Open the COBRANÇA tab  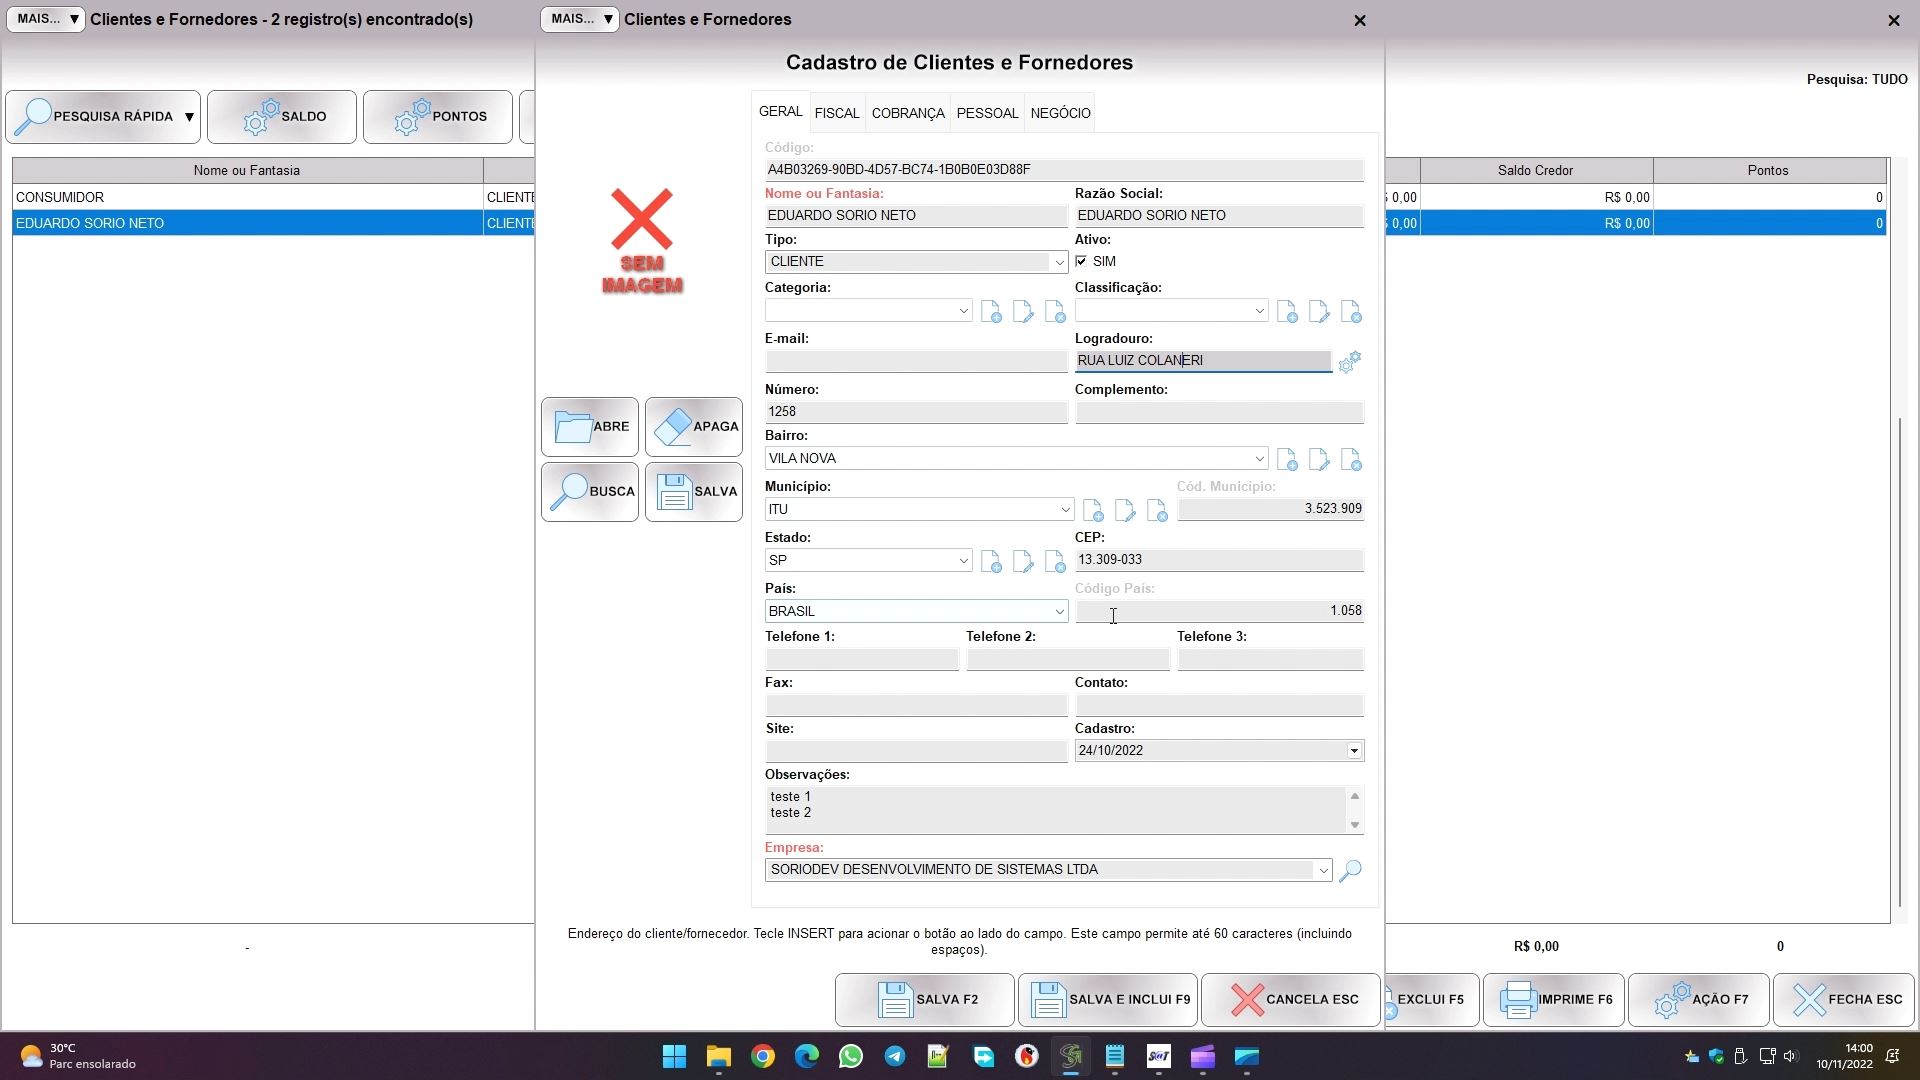pos(907,113)
